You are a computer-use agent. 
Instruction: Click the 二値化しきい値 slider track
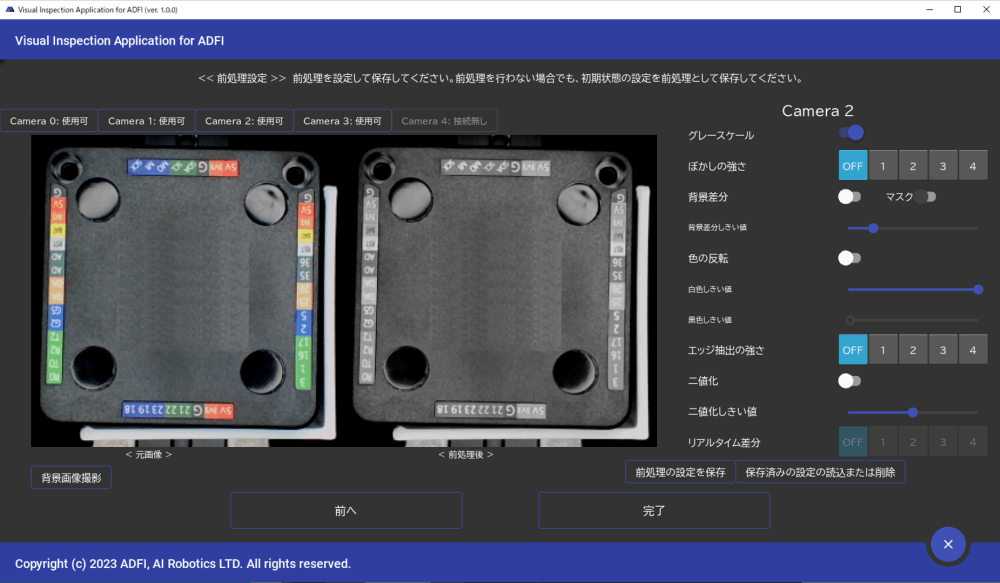913,412
